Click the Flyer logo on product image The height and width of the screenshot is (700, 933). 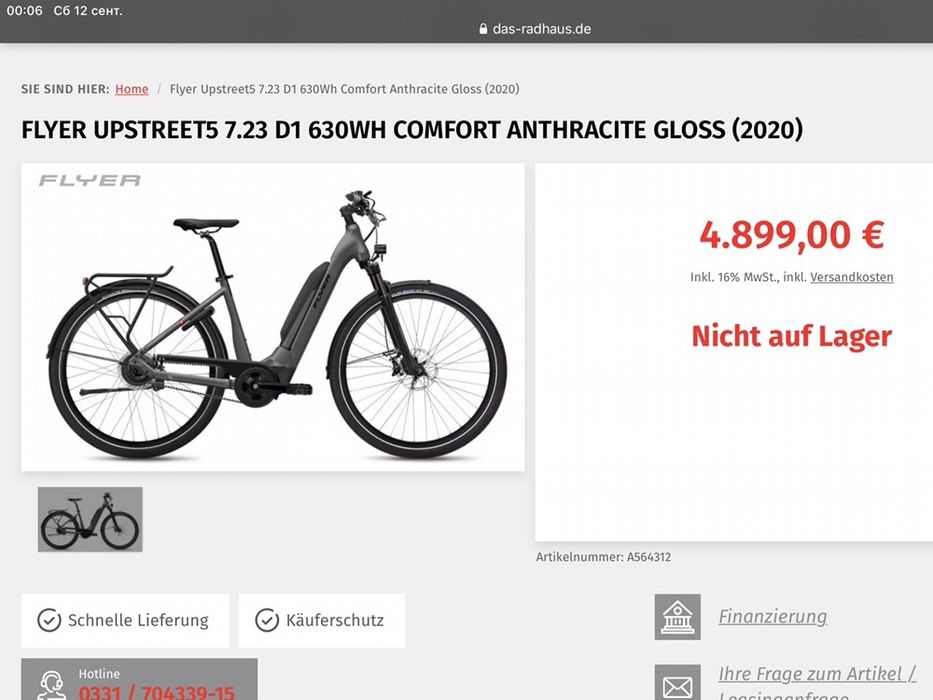pos(90,180)
